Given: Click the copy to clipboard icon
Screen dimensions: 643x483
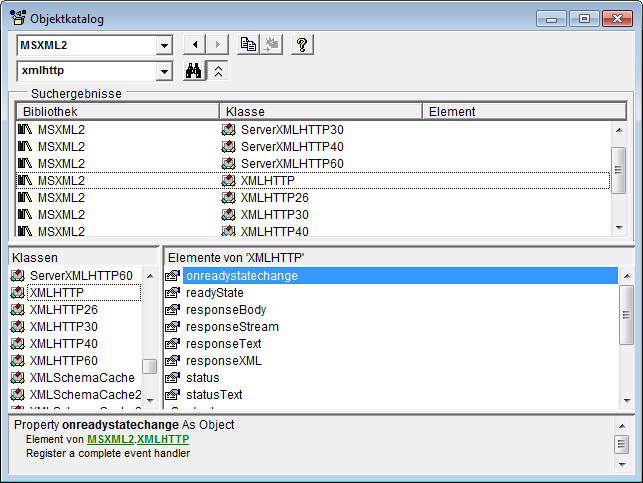Looking at the screenshot, I should coord(248,45).
